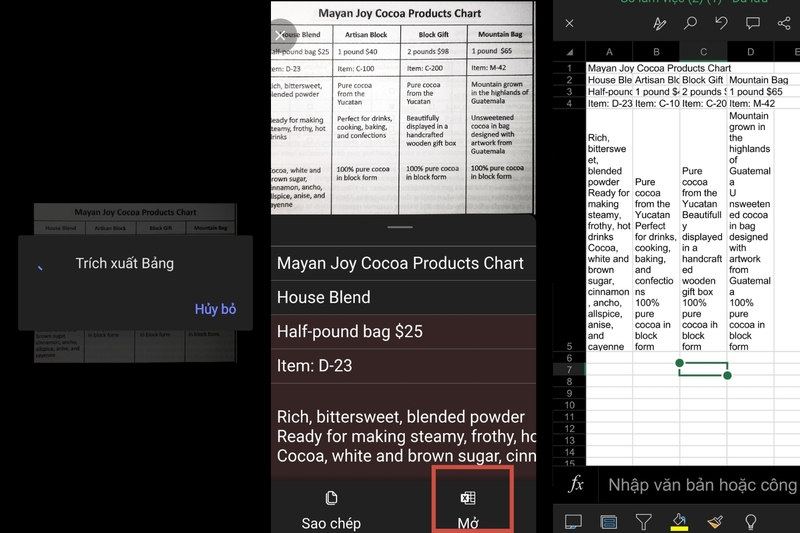Tap the share icon in Excel toolbar
Viewport: 800px width, 533px height.
784,23
